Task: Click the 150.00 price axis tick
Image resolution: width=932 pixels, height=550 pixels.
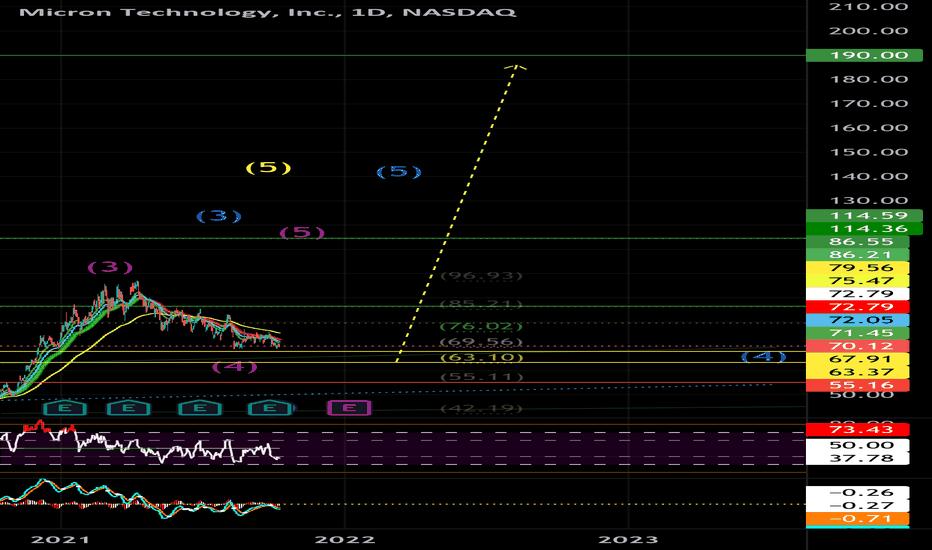Action: (x=869, y=152)
